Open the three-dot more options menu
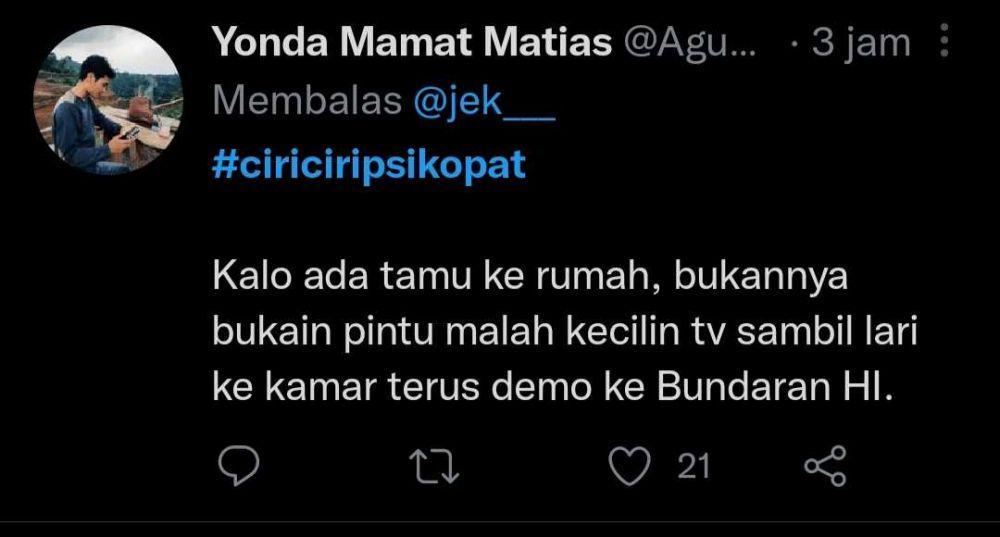 point(945,41)
